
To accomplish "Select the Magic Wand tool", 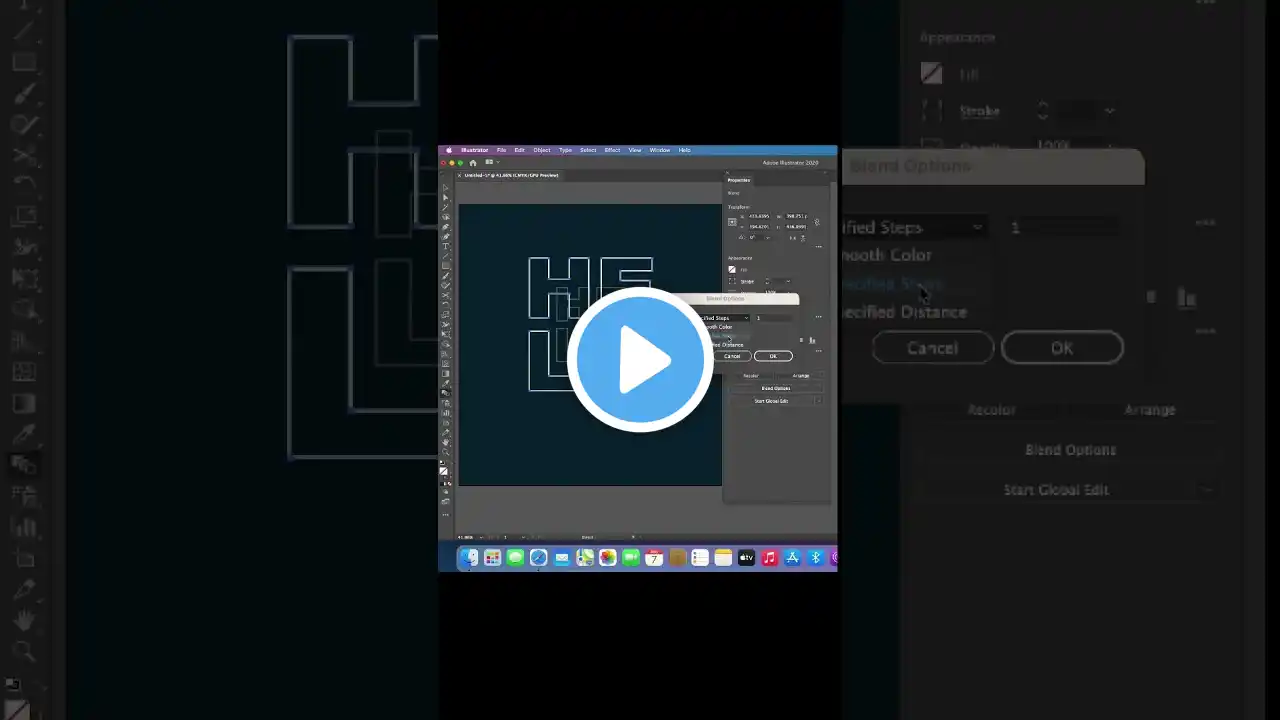I will point(446,207).
